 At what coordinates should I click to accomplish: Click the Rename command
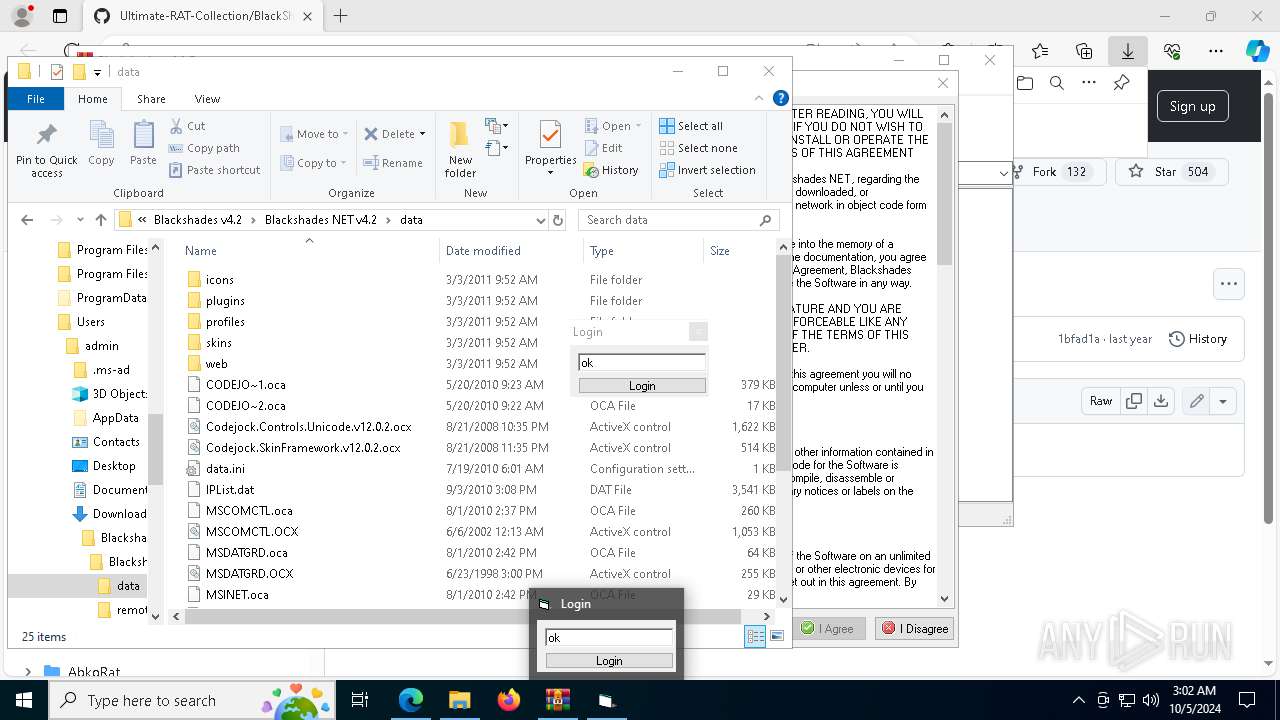click(393, 163)
